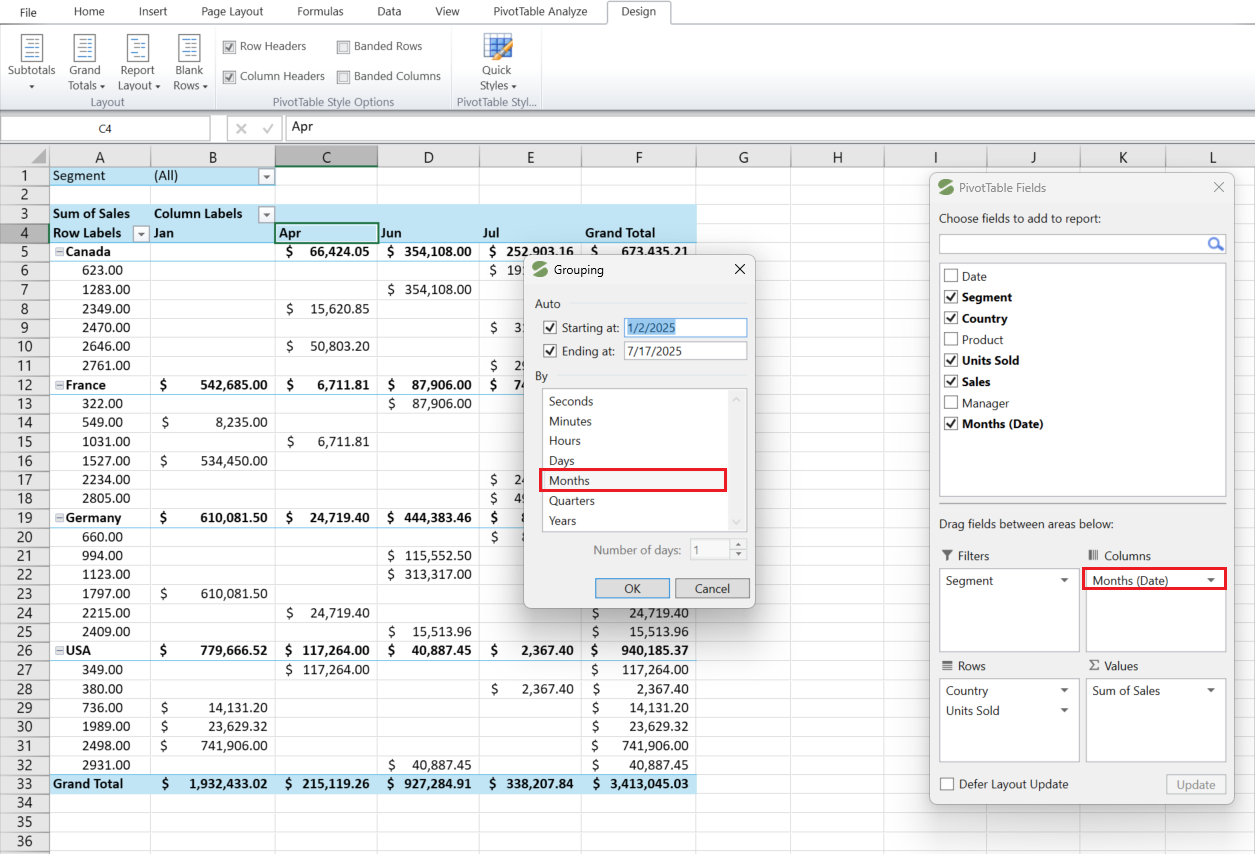The width and height of the screenshot is (1255, 854).
Task: Click the Starting at date field
Action: tap(685, 327)
